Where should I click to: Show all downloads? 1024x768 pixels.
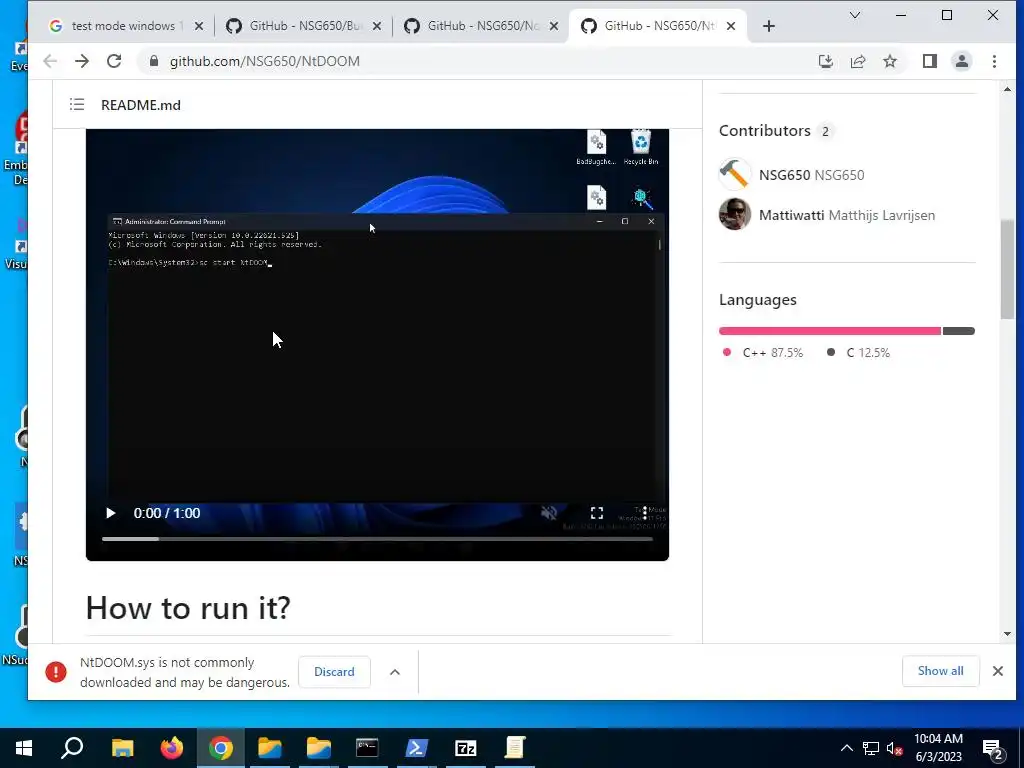pos(940,671)
